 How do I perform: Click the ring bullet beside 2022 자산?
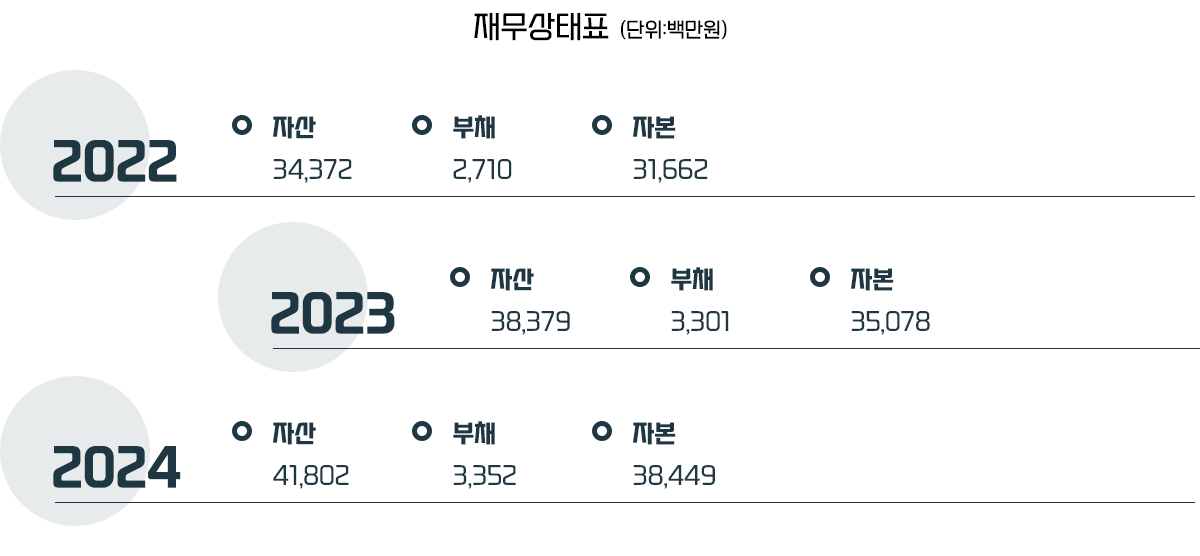(241, 125)
